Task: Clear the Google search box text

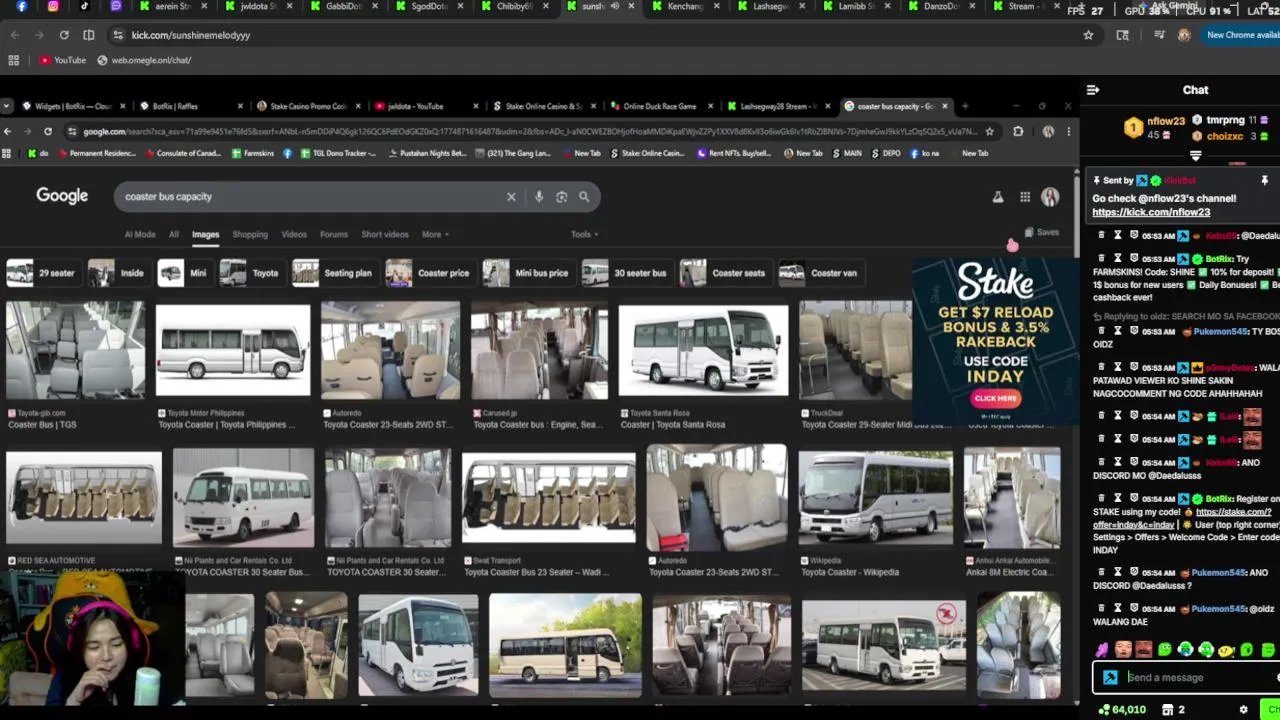Action: point(511,197)
